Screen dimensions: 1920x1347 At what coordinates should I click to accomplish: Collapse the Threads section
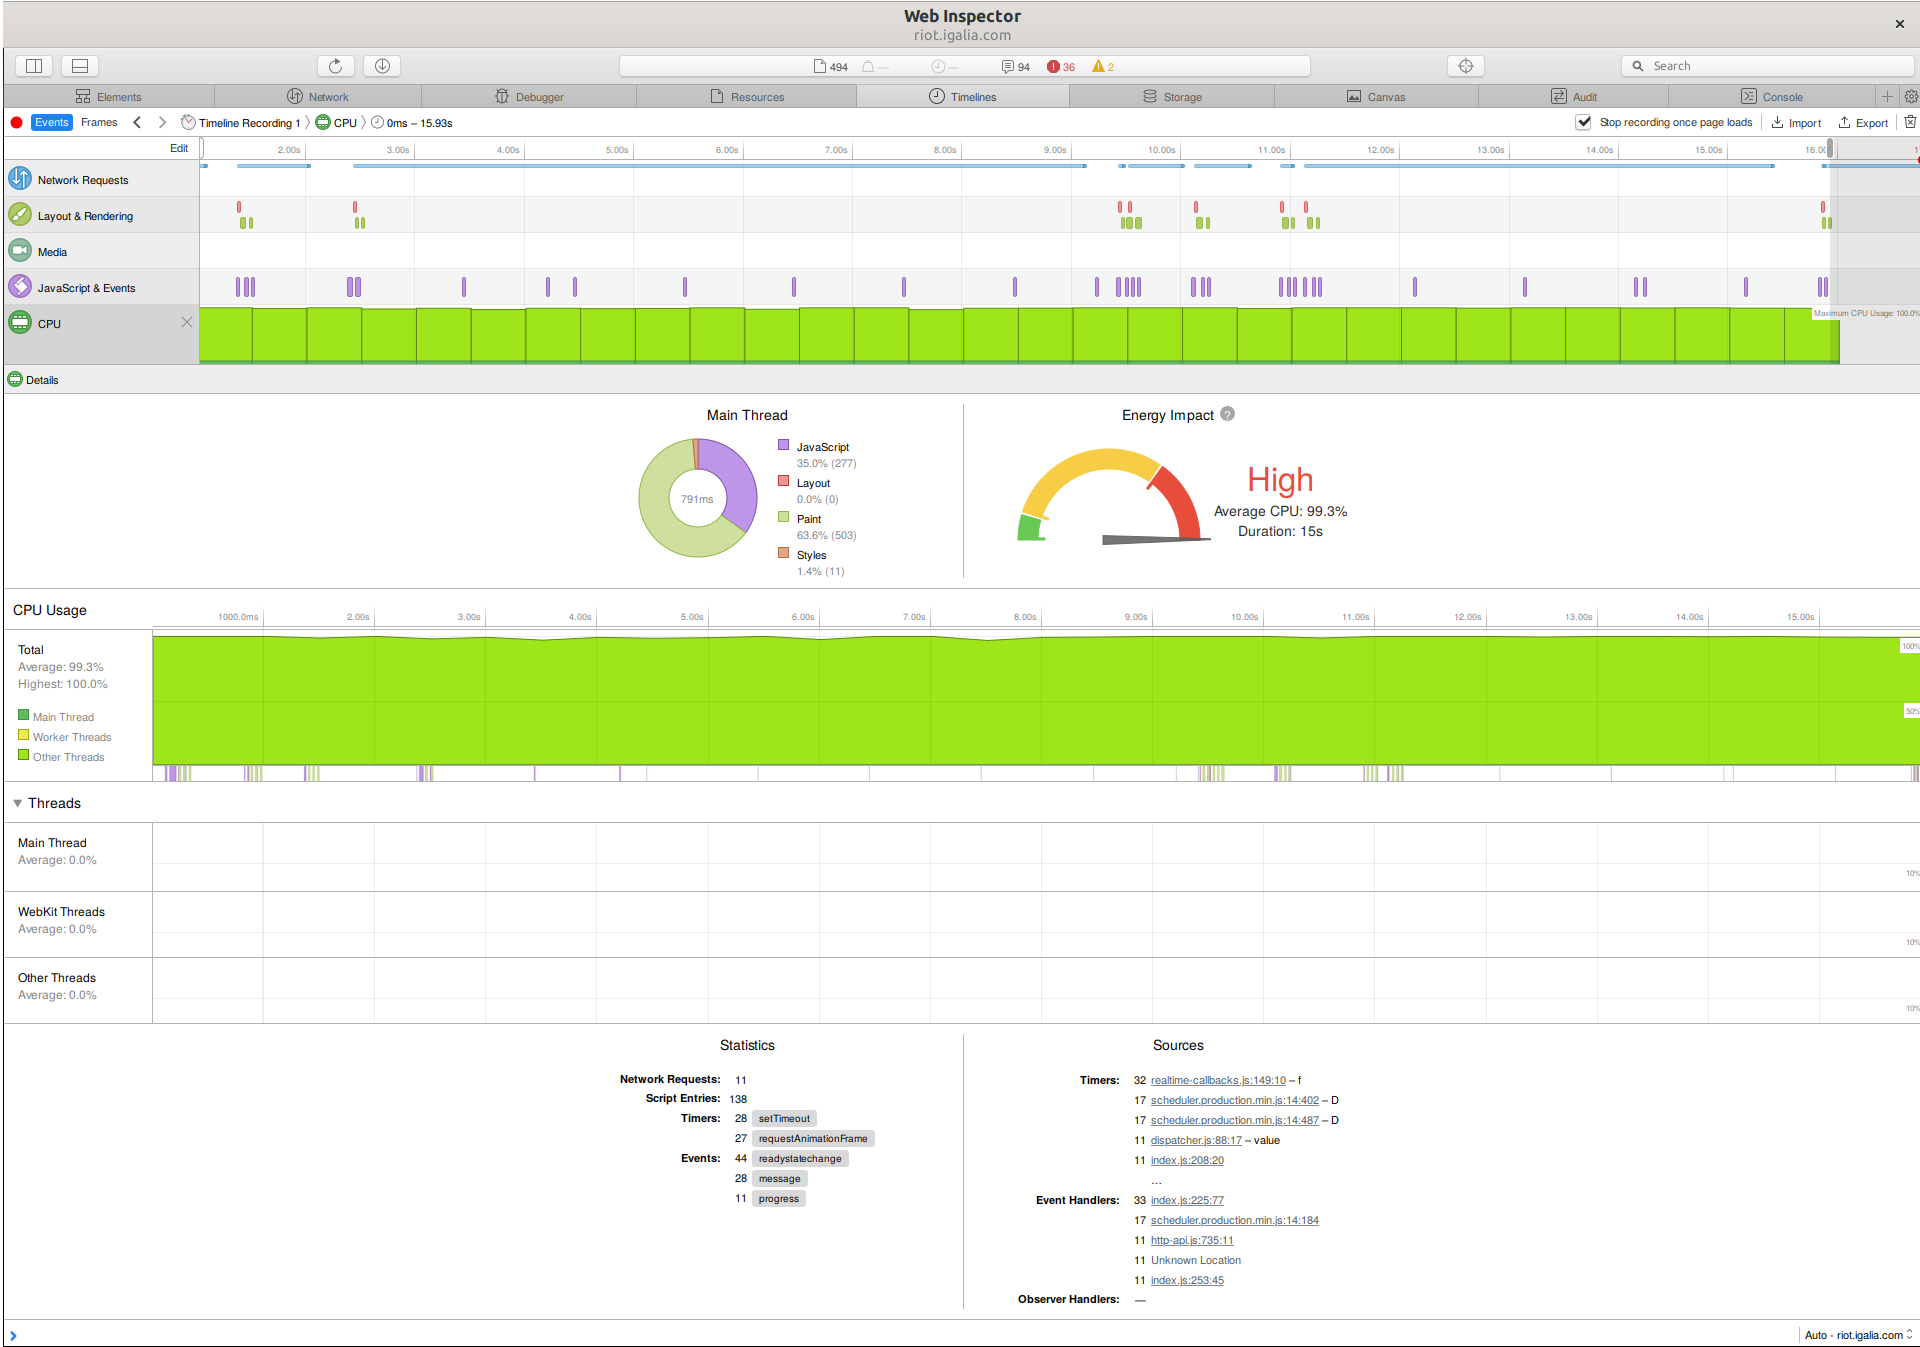[17, 803]
